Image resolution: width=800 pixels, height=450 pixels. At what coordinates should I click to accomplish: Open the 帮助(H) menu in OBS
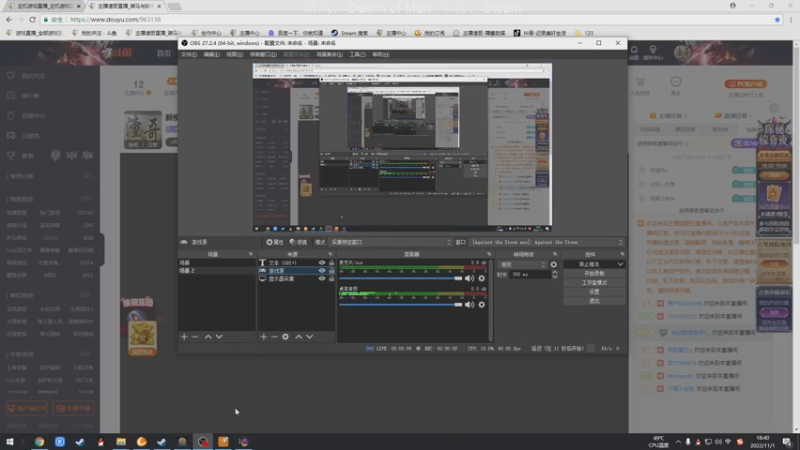tap(381, 55)
